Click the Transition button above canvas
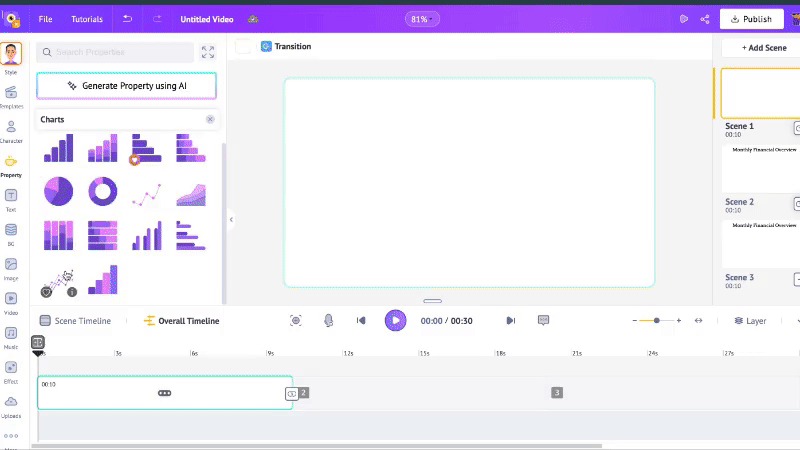 [x=286, y=46]
